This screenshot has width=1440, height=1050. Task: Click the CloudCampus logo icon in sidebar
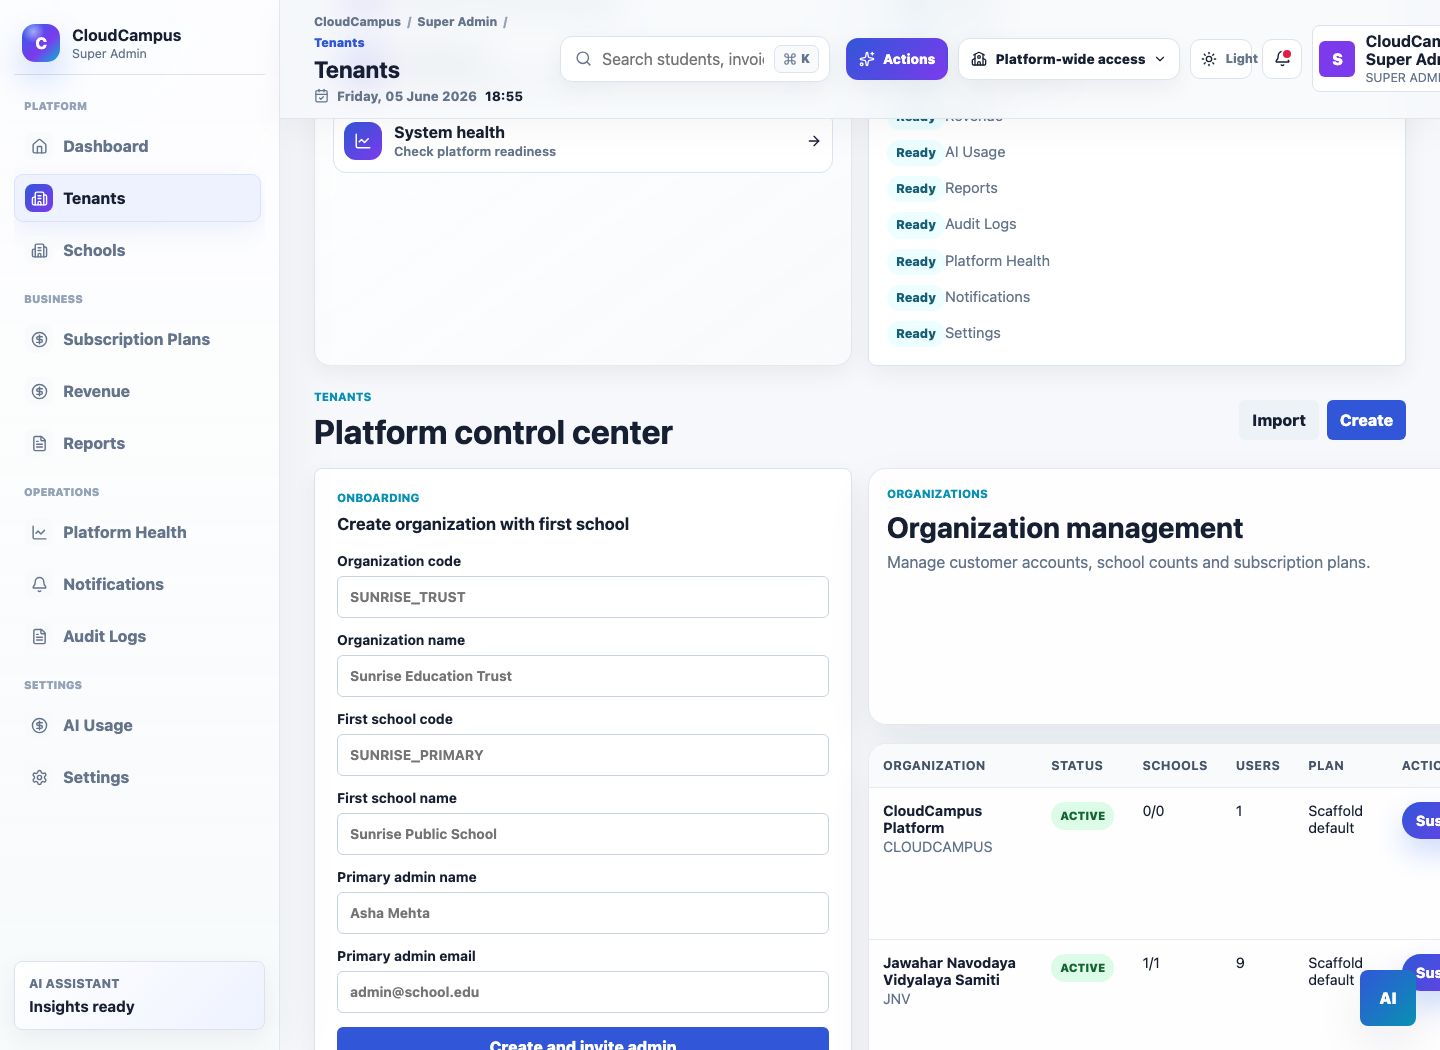point(41,43)
